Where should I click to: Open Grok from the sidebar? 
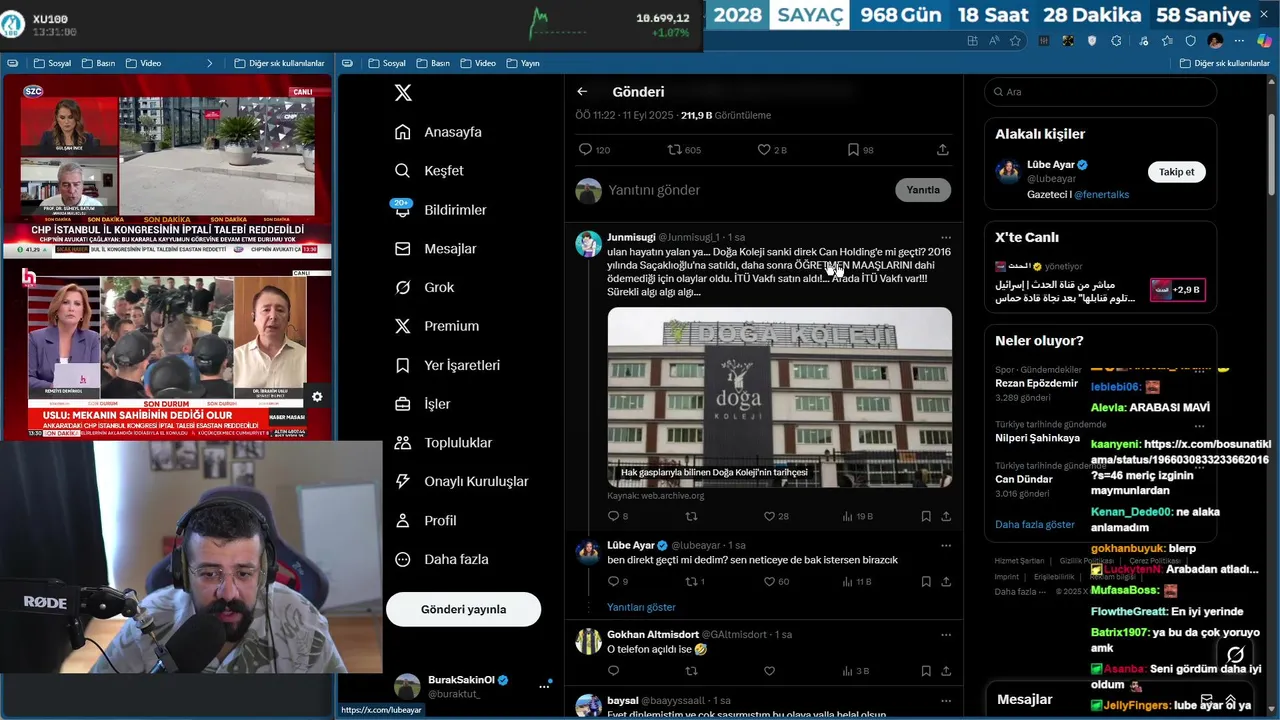(x=426, y=287)
